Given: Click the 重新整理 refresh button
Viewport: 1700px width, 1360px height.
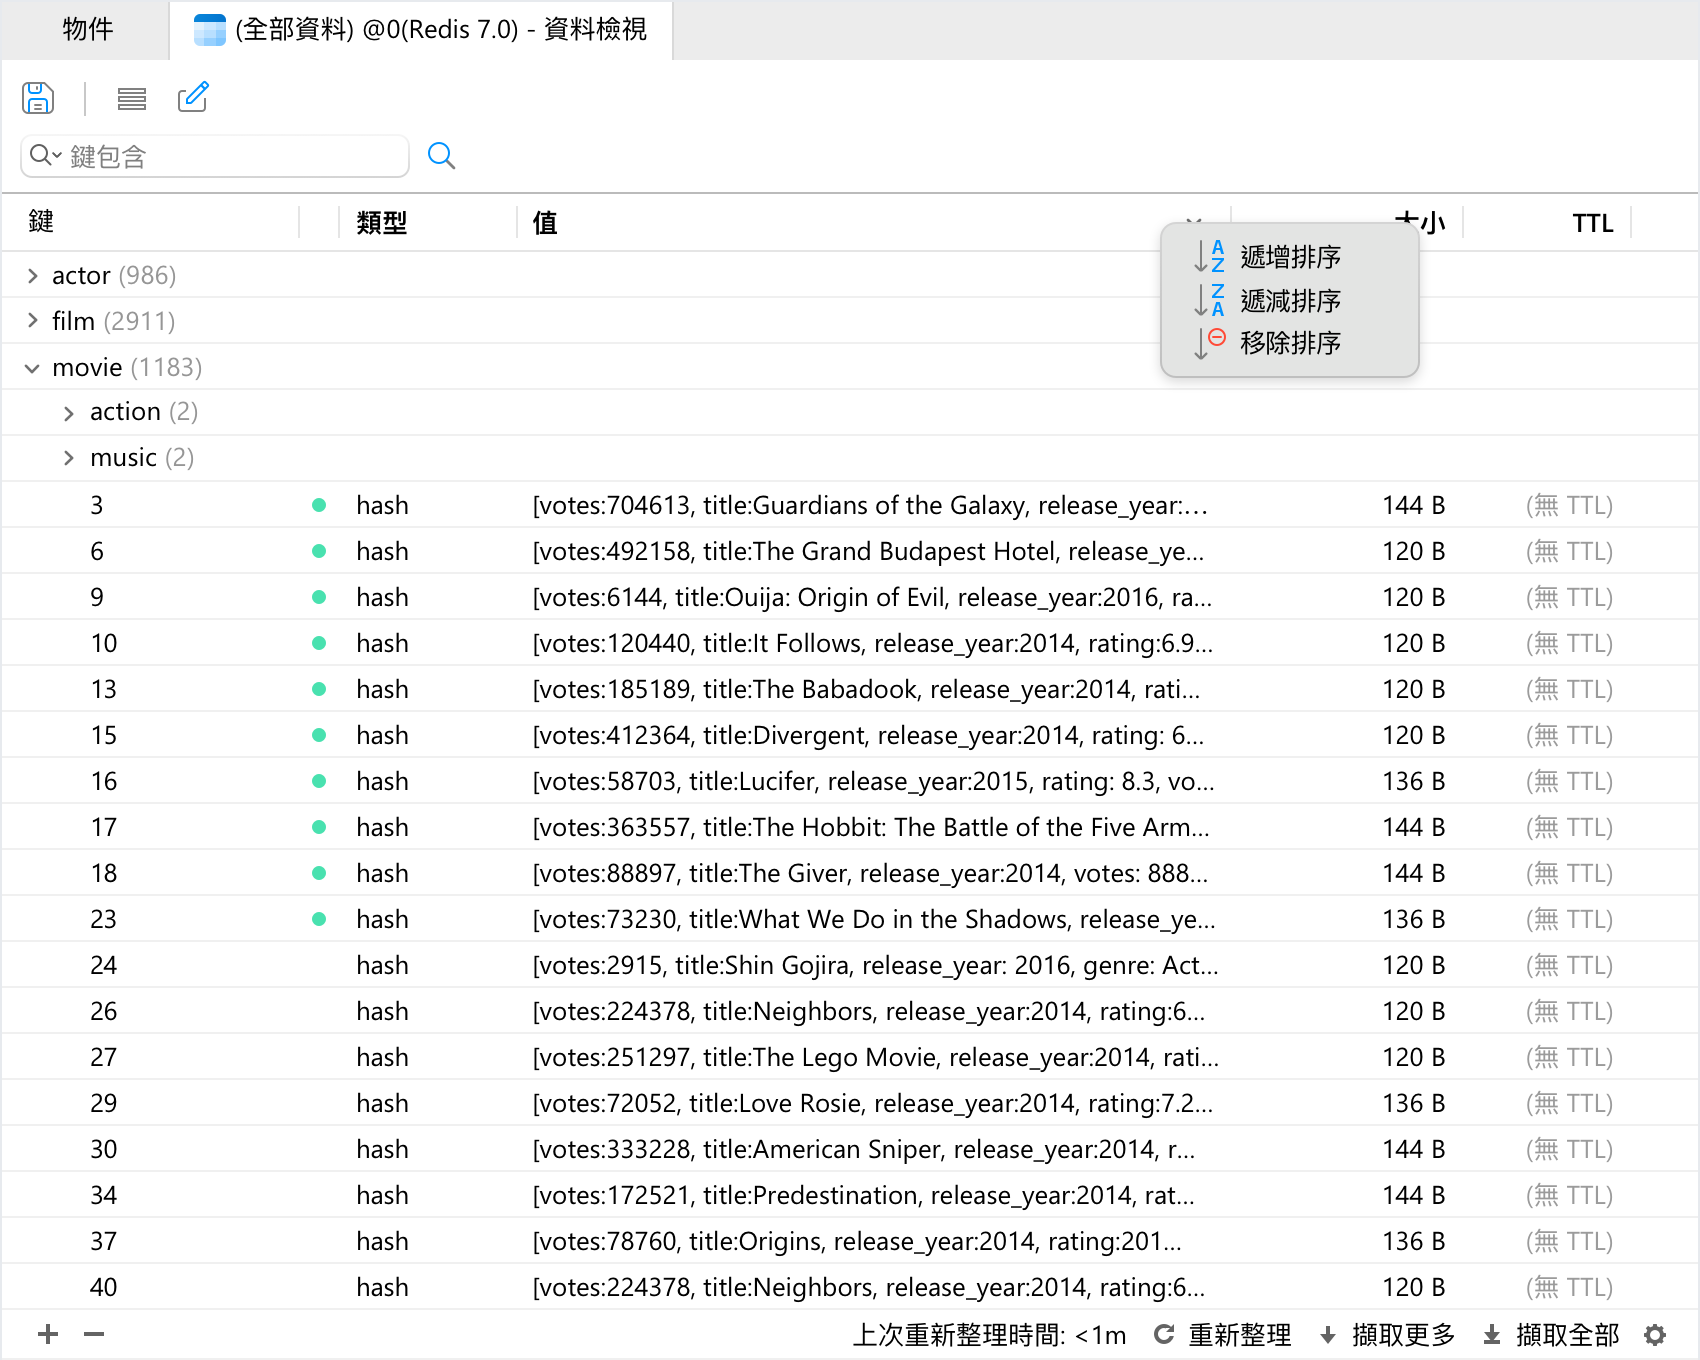Looking at the screenshot, I should [1222, 1335].
